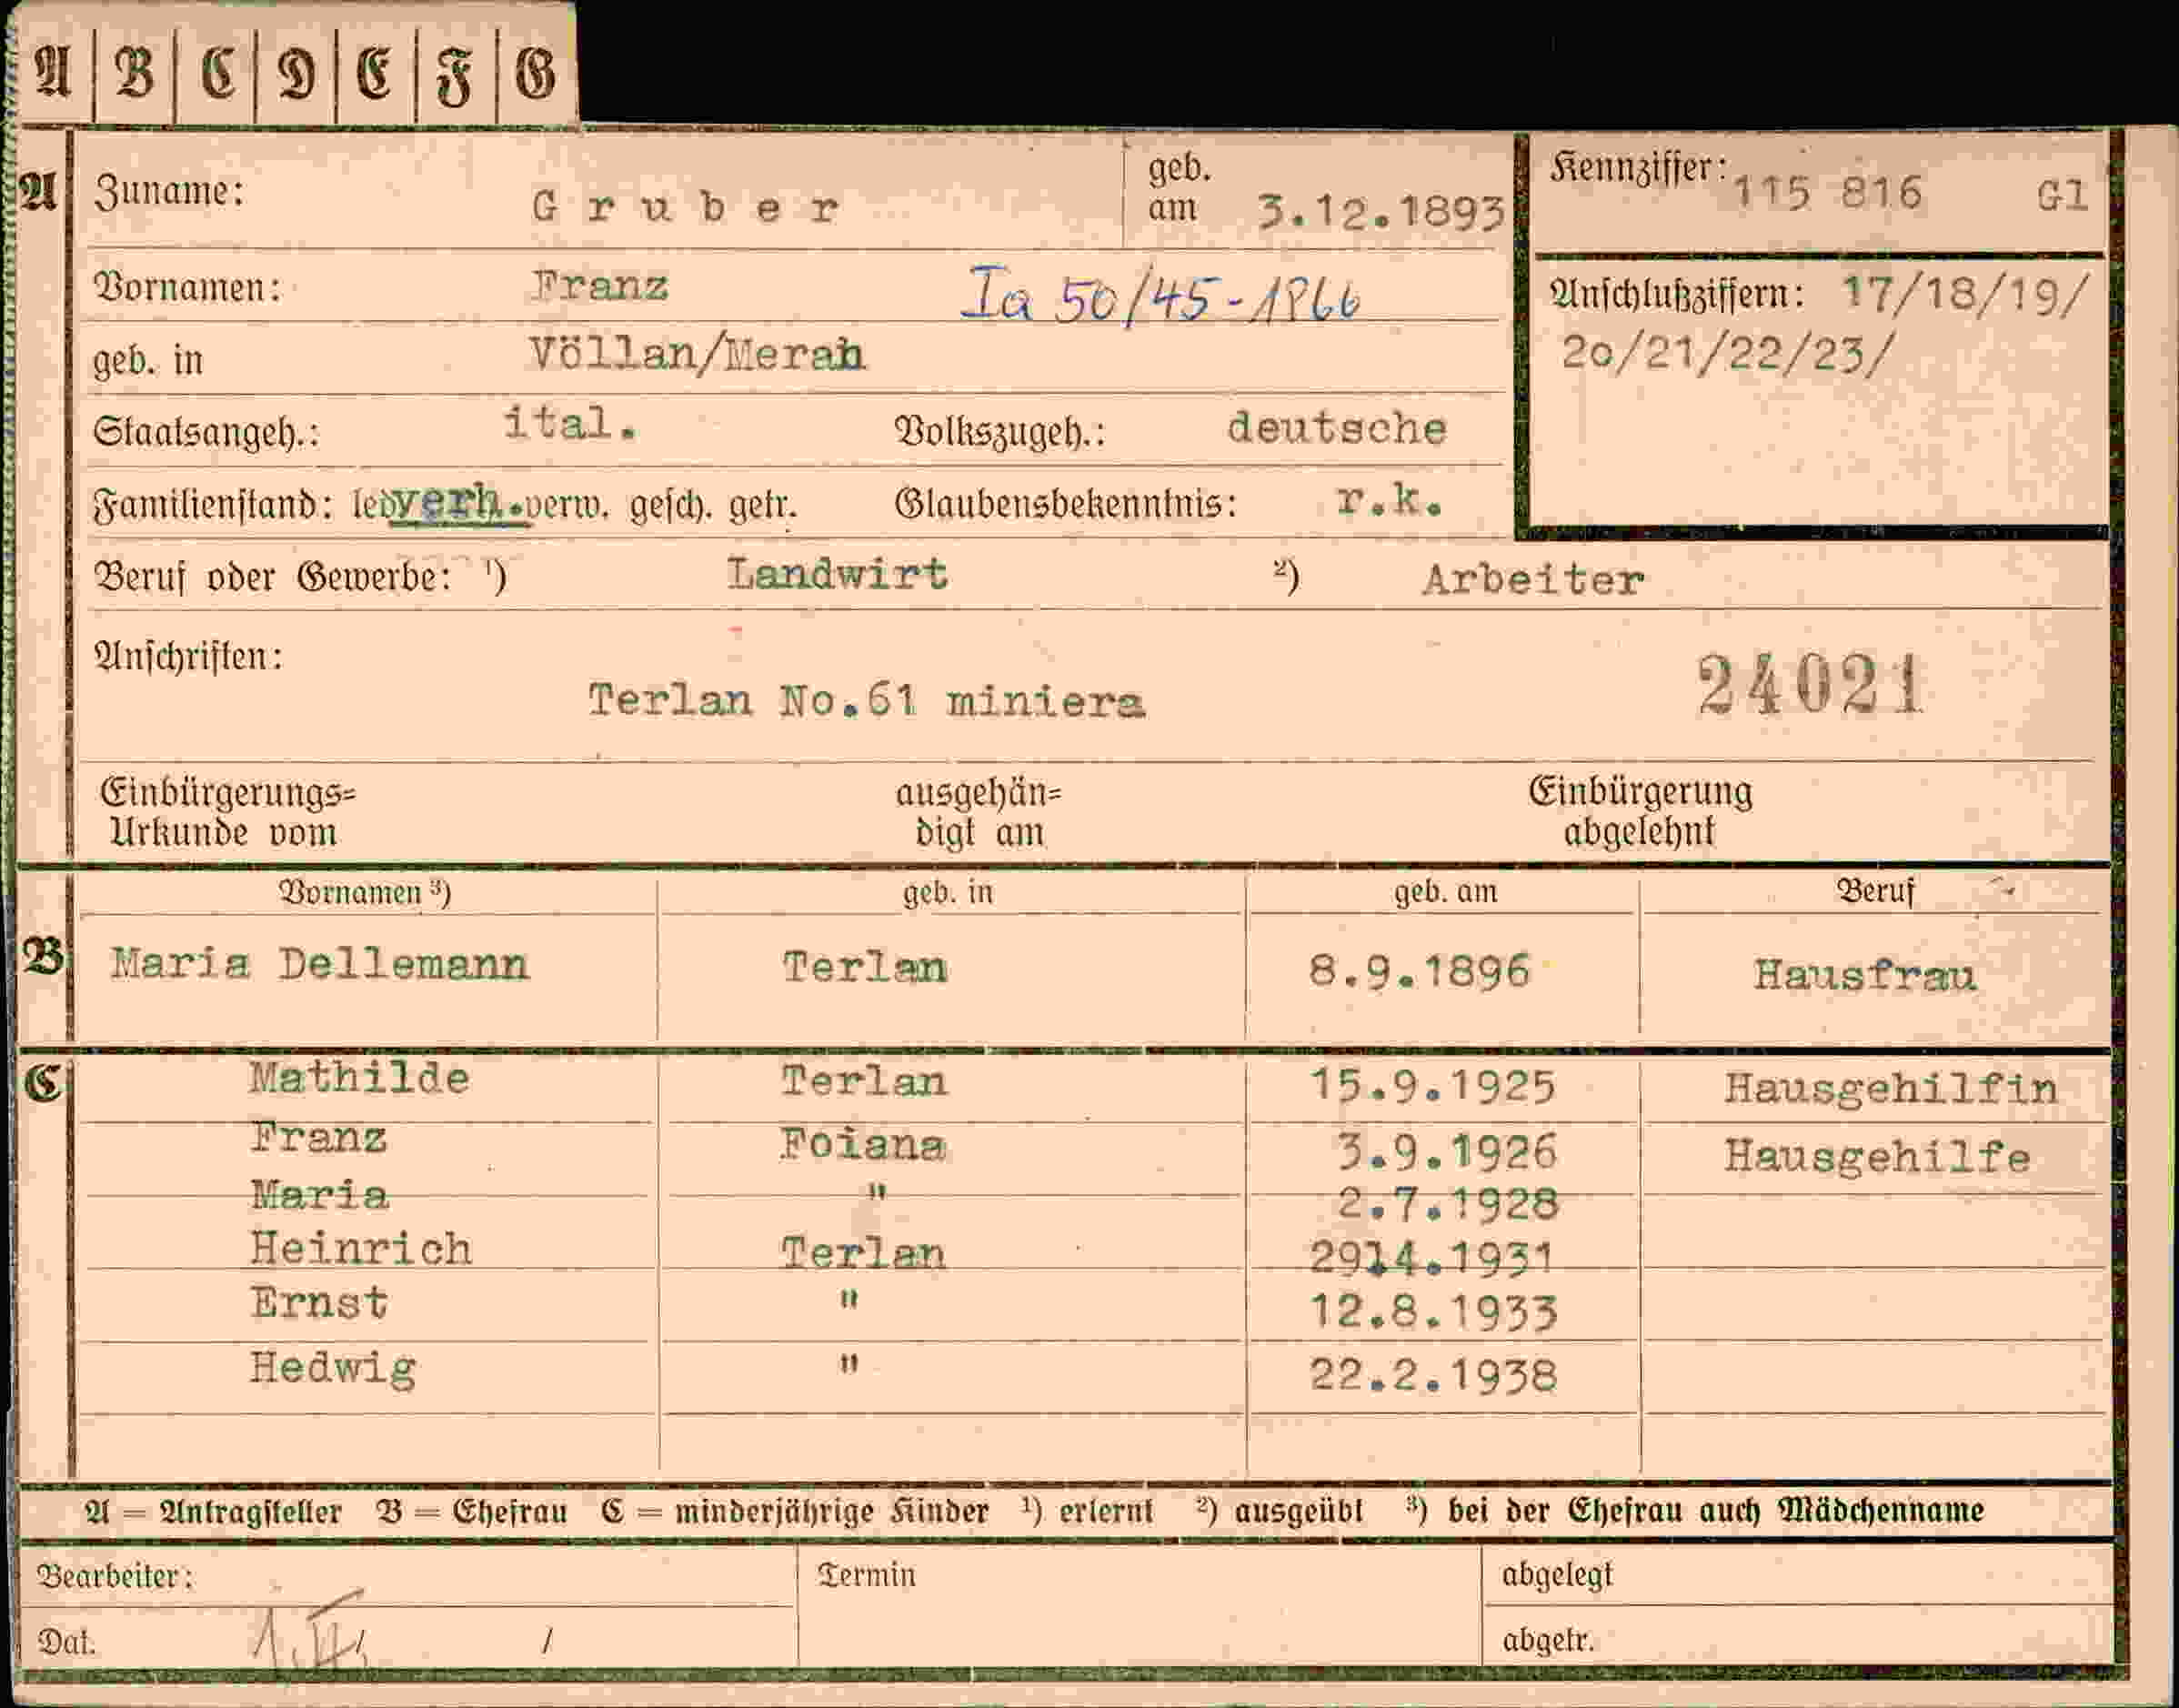
Task: Click the learned profession 'Landwirt'
Action: point(837,574)
